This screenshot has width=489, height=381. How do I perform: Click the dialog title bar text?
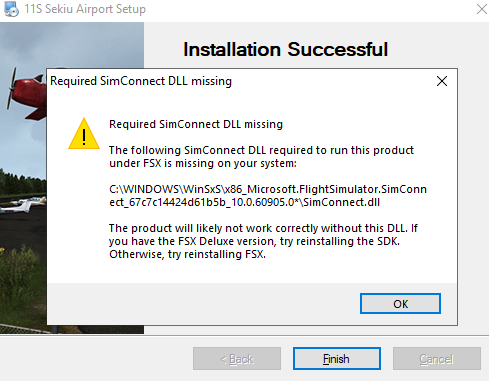(x=141, y=81)
